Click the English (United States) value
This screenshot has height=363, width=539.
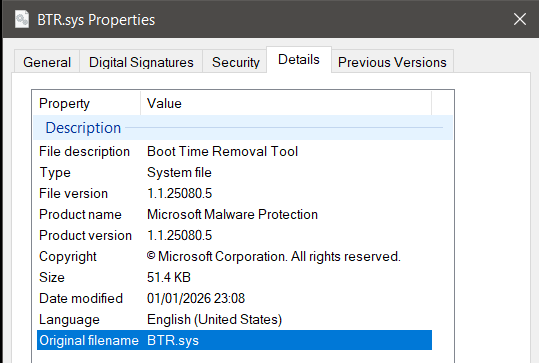214,320
